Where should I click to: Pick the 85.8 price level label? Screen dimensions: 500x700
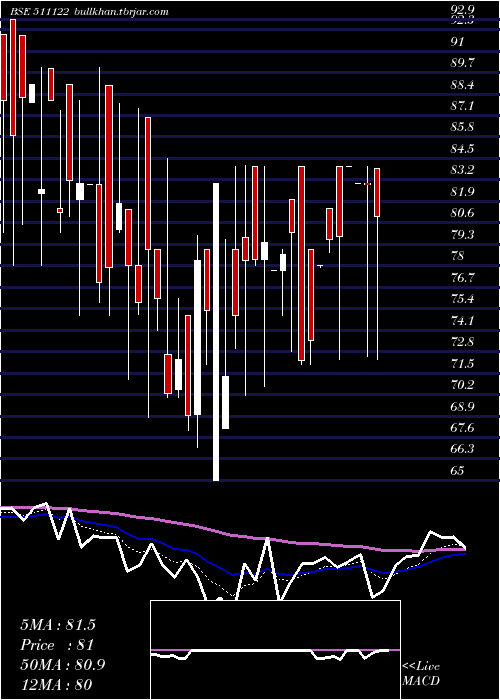[462, 127]
